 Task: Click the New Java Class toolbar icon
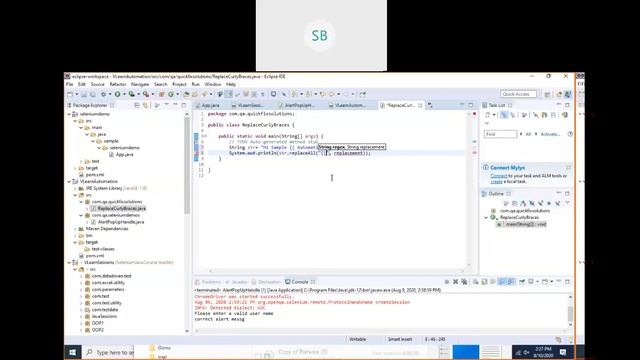coord(171,94)
